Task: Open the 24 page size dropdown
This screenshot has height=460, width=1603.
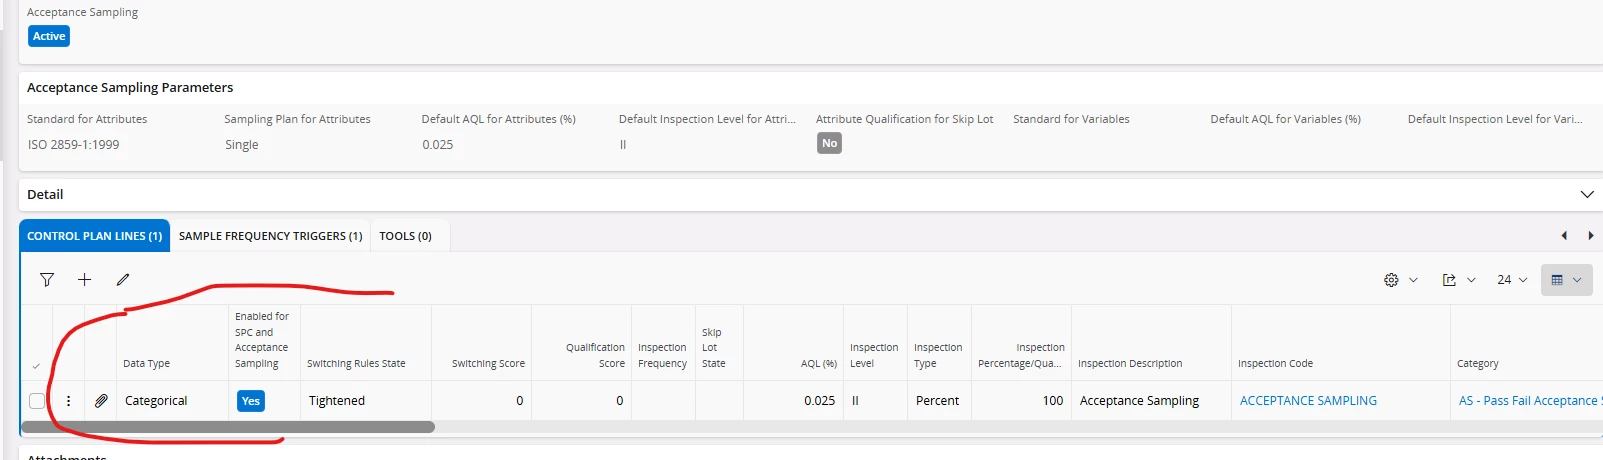Action: click(1512, 280)
